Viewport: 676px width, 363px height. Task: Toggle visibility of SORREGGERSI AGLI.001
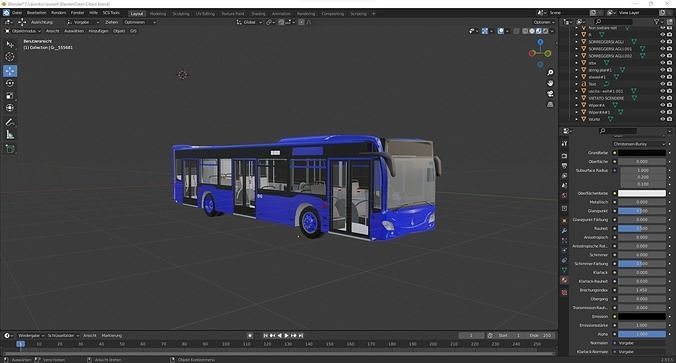[x=663, y=49]
